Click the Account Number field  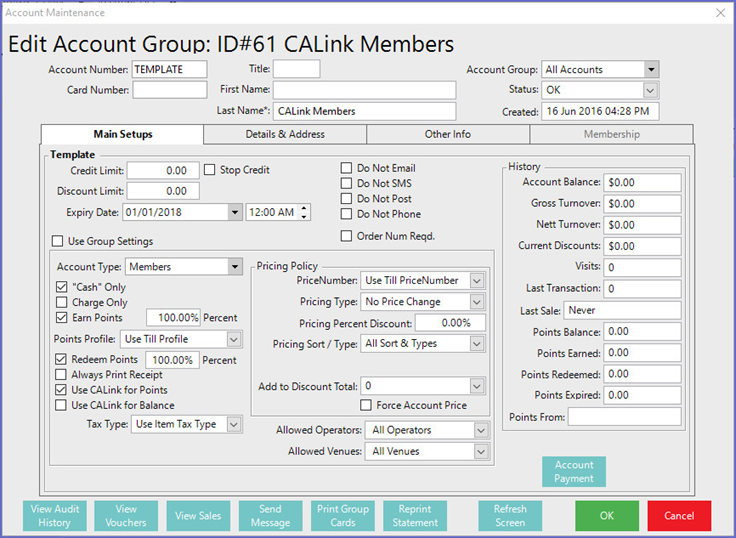(169, 69)
